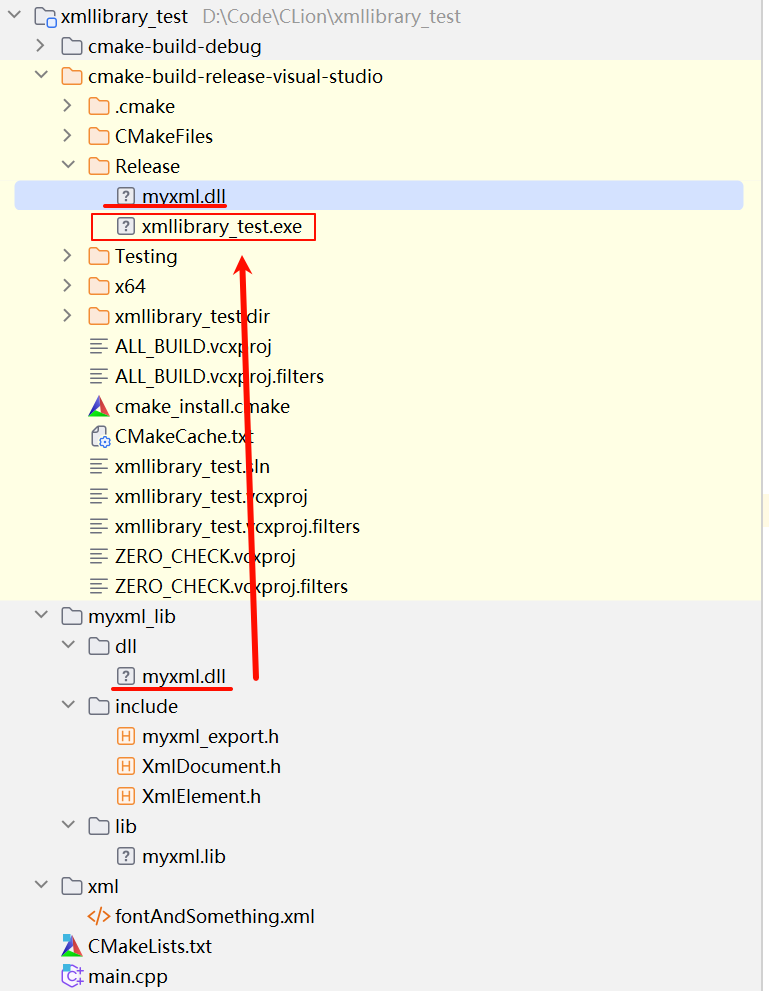This screenshot has width=769, height=991.
Task: Click the unknown-file icon of myxml.lib
Action: (x=126, y=856)
